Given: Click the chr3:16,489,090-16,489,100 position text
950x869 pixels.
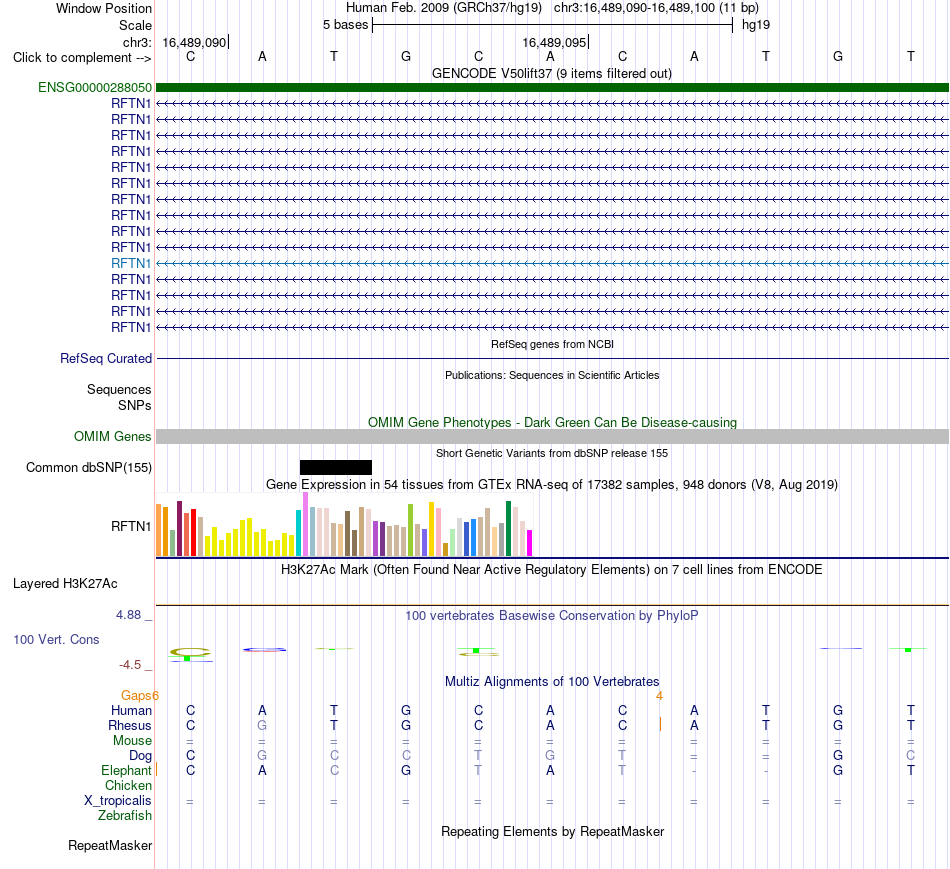Looking at the screenshot, I should click(656, 8).
